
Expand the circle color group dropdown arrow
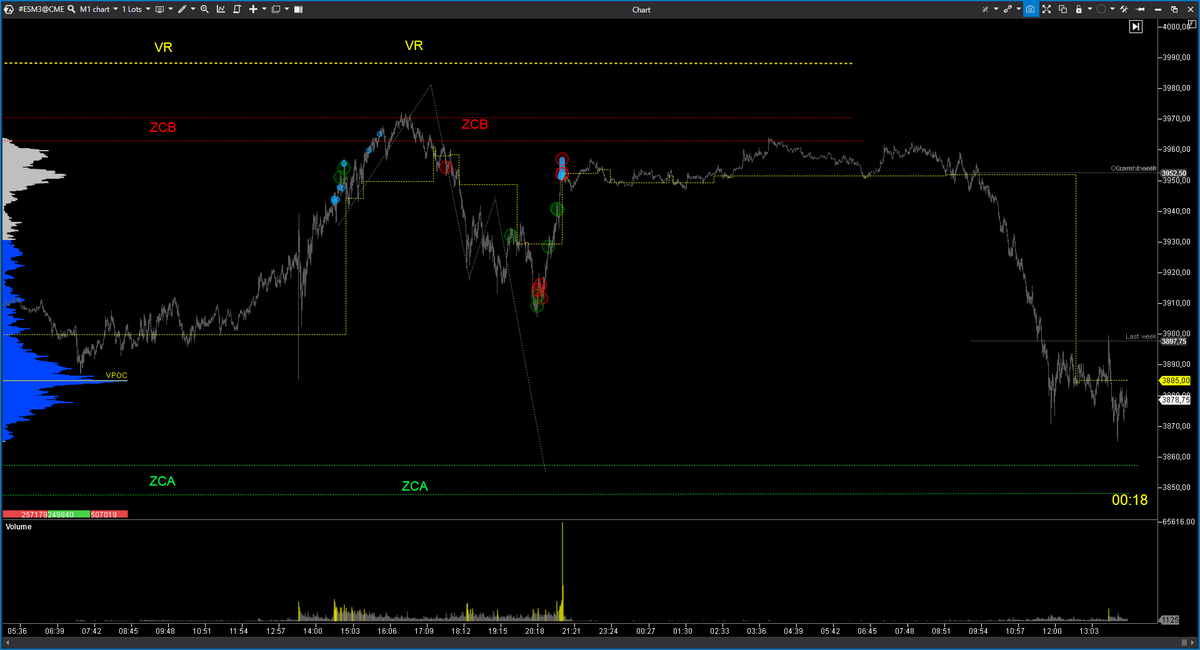pyautogui.click(x=1112, y=9)
